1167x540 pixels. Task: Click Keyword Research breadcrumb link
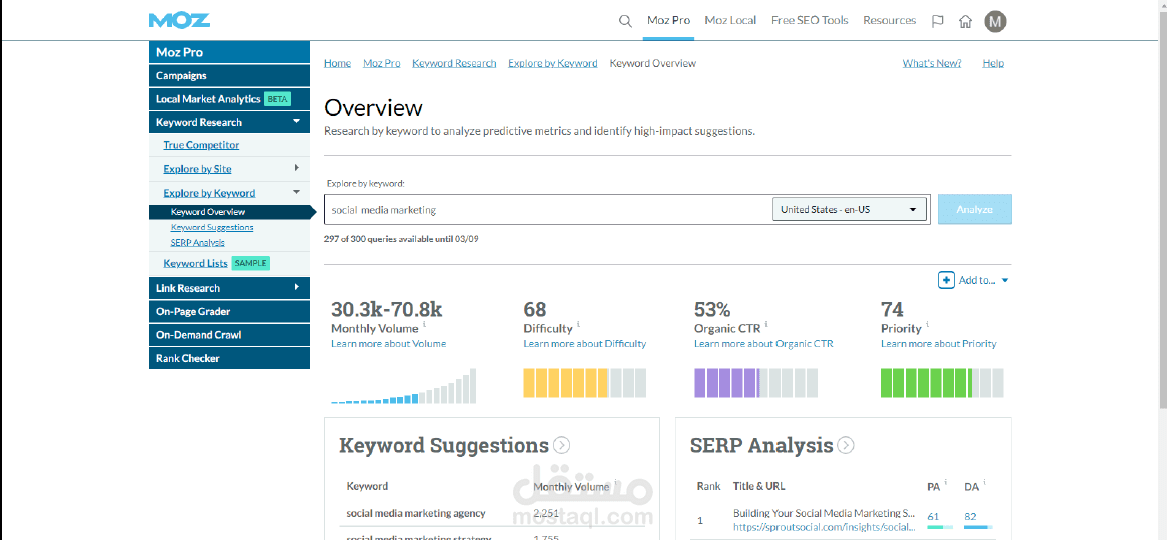click(454, 63)
